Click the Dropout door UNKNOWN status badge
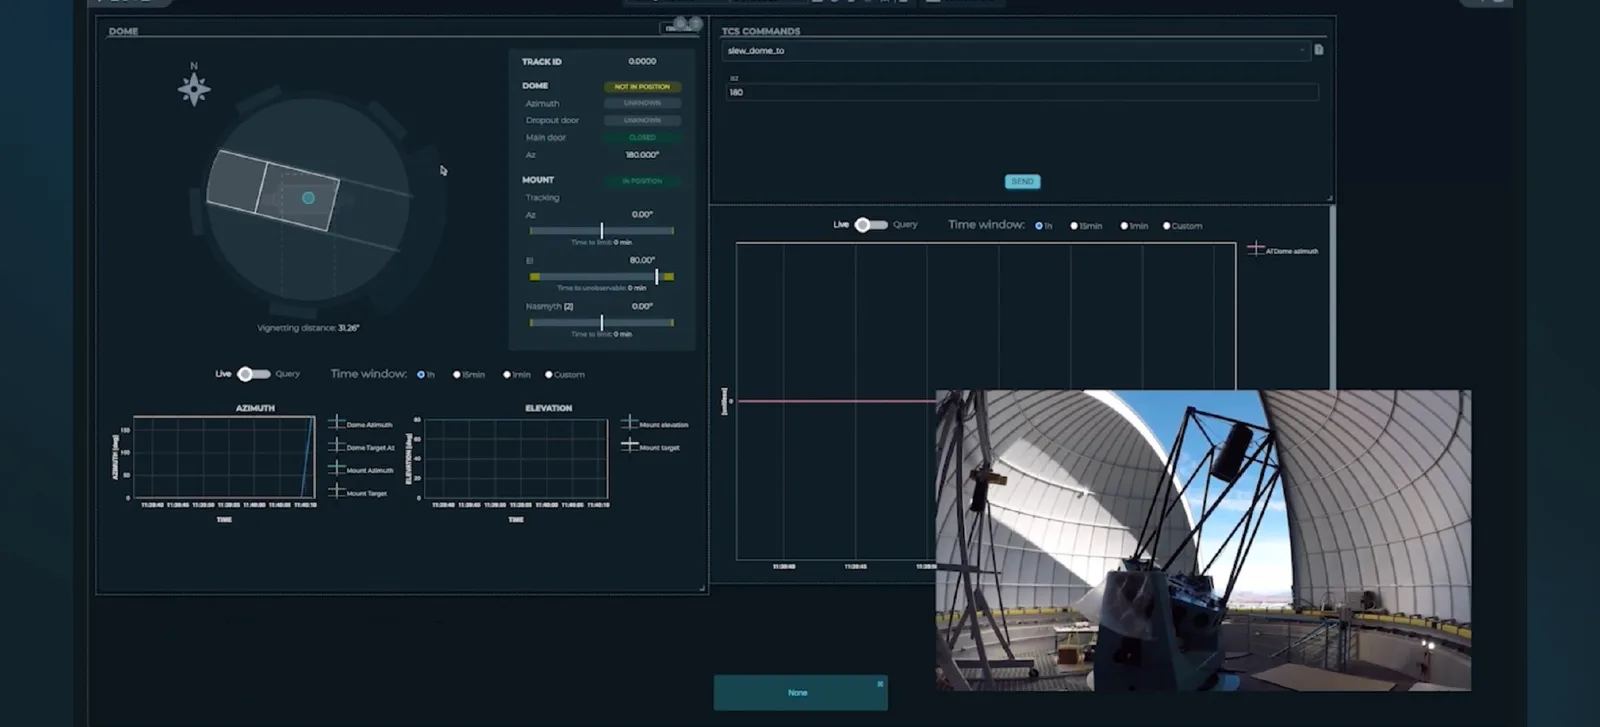 click(x=642, y=120)
